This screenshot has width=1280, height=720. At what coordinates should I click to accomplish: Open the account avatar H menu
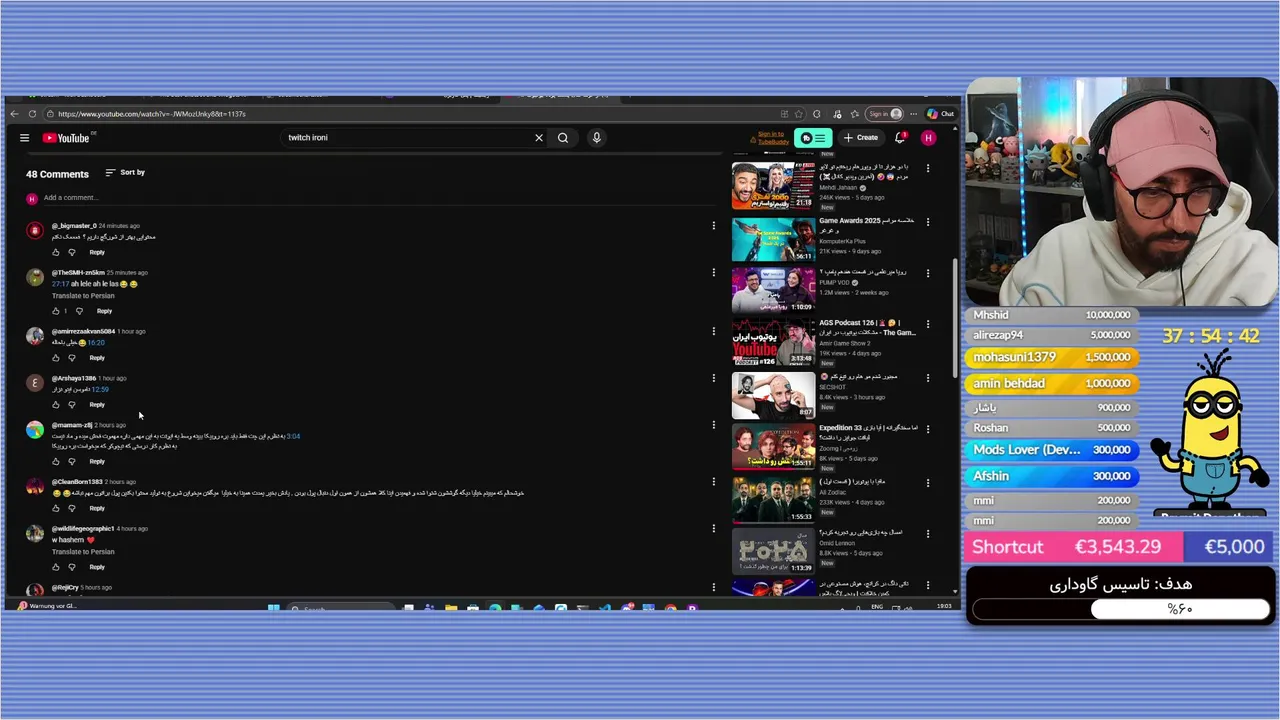click(928, 138)
